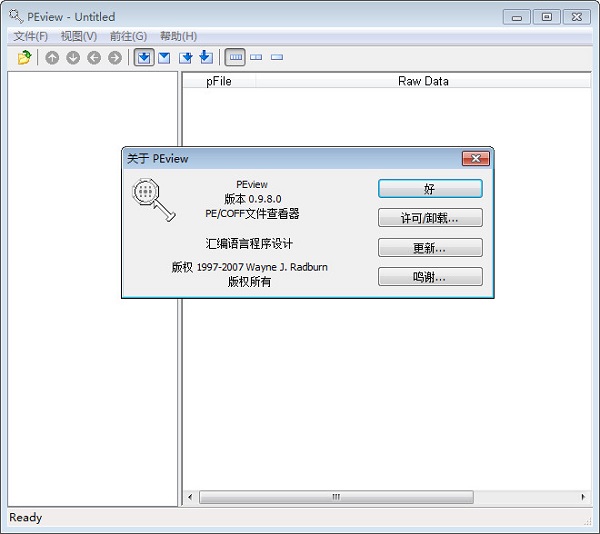The height and width of the screenshot is (534, 600).
Task: Click the 许可/卸载... button
Action: coord(430,218)
